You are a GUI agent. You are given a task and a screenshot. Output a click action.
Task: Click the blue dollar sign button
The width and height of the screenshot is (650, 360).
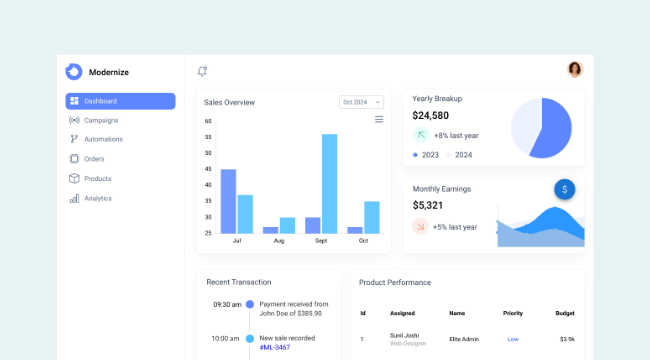pos(565,190)
